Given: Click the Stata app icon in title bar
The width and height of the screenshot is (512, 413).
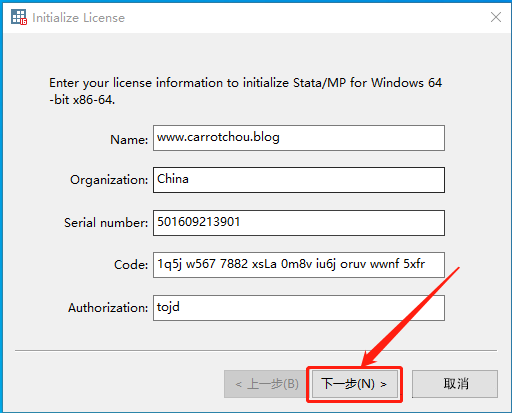Looking at the screenshot, I should [19, 17].
